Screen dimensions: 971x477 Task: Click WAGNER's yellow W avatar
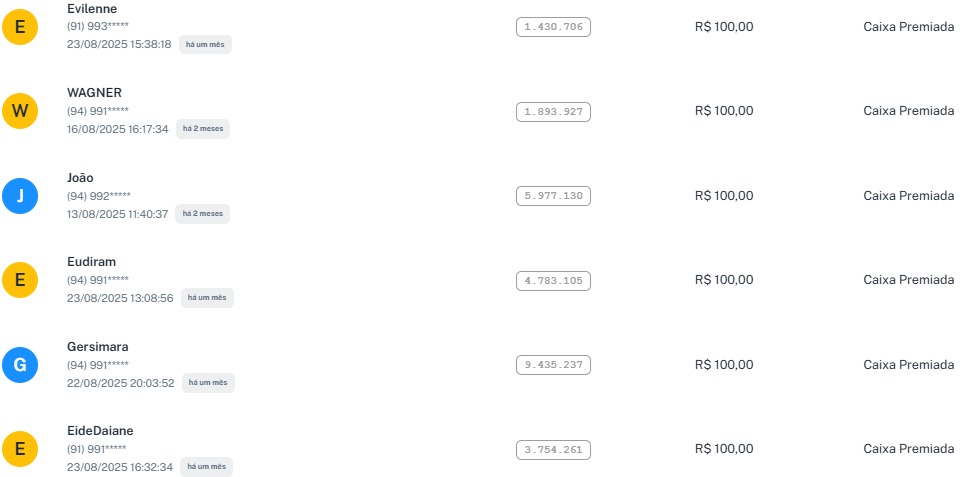20,111
